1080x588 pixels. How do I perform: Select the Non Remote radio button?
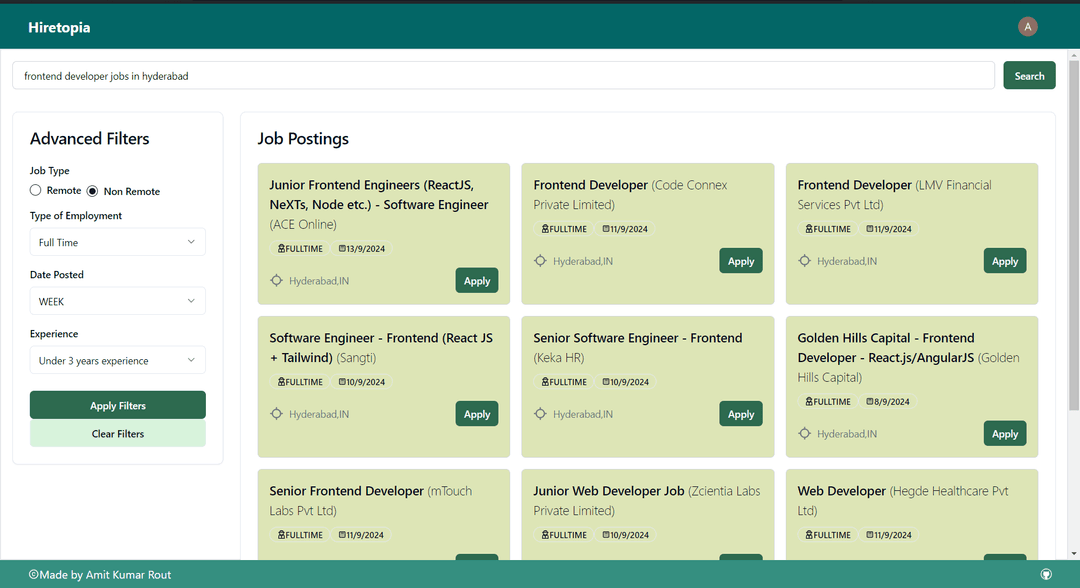click(92, 191)
